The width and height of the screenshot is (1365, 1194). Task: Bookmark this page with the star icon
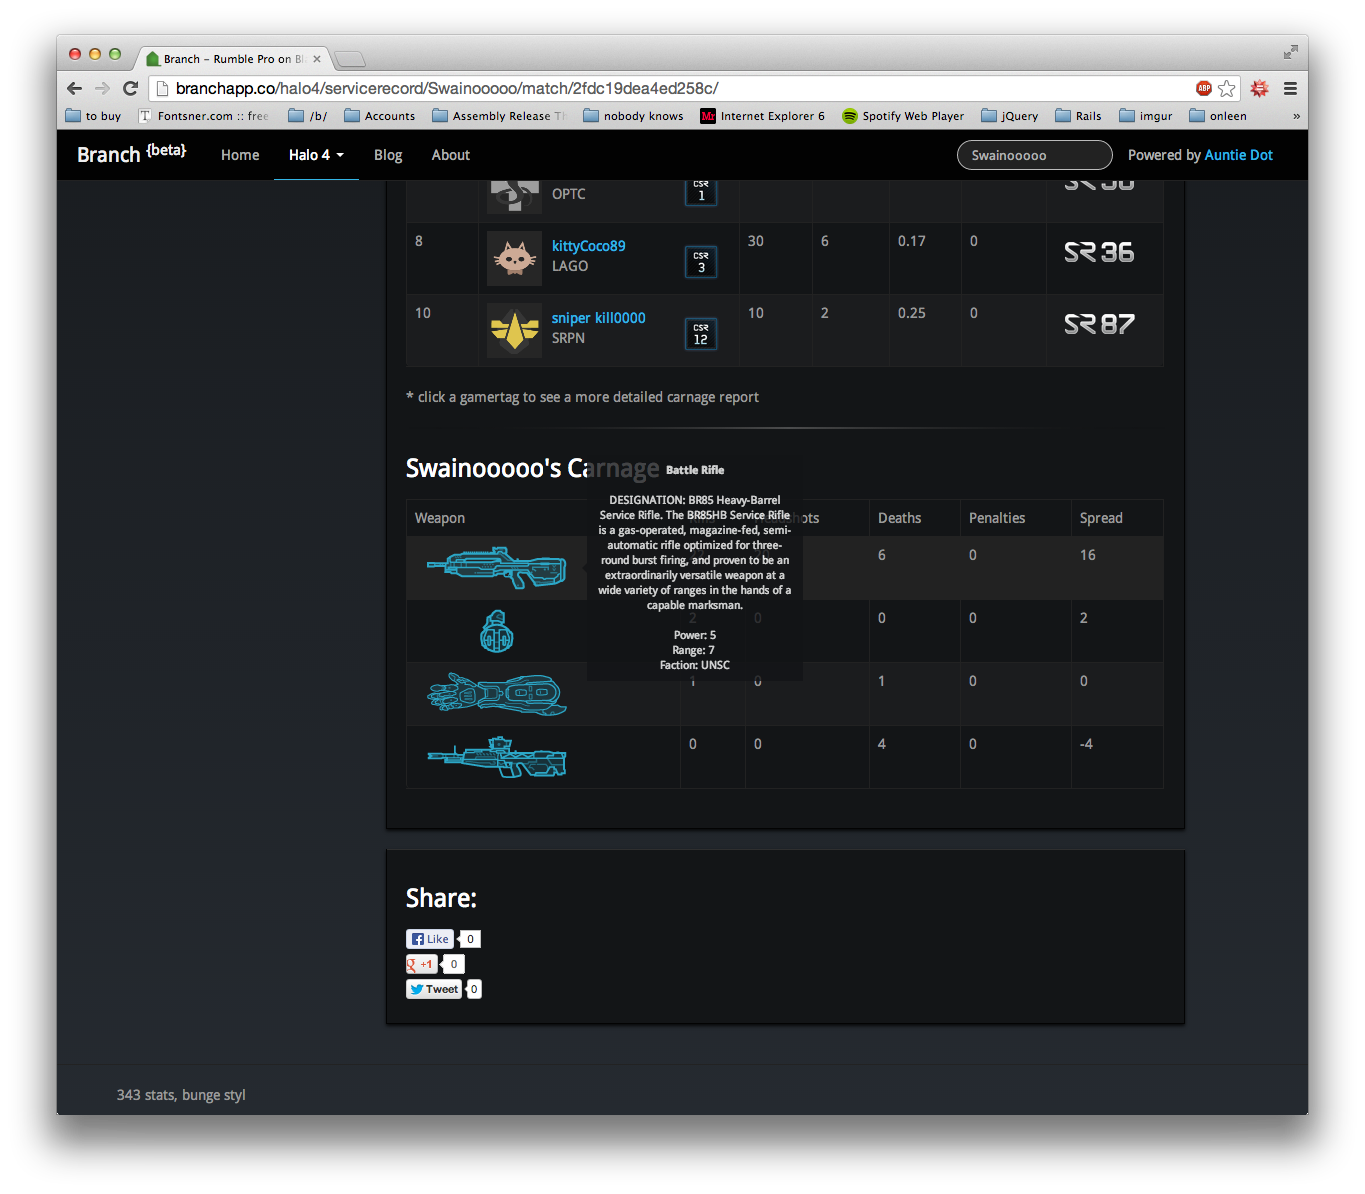pos(1227,88)
